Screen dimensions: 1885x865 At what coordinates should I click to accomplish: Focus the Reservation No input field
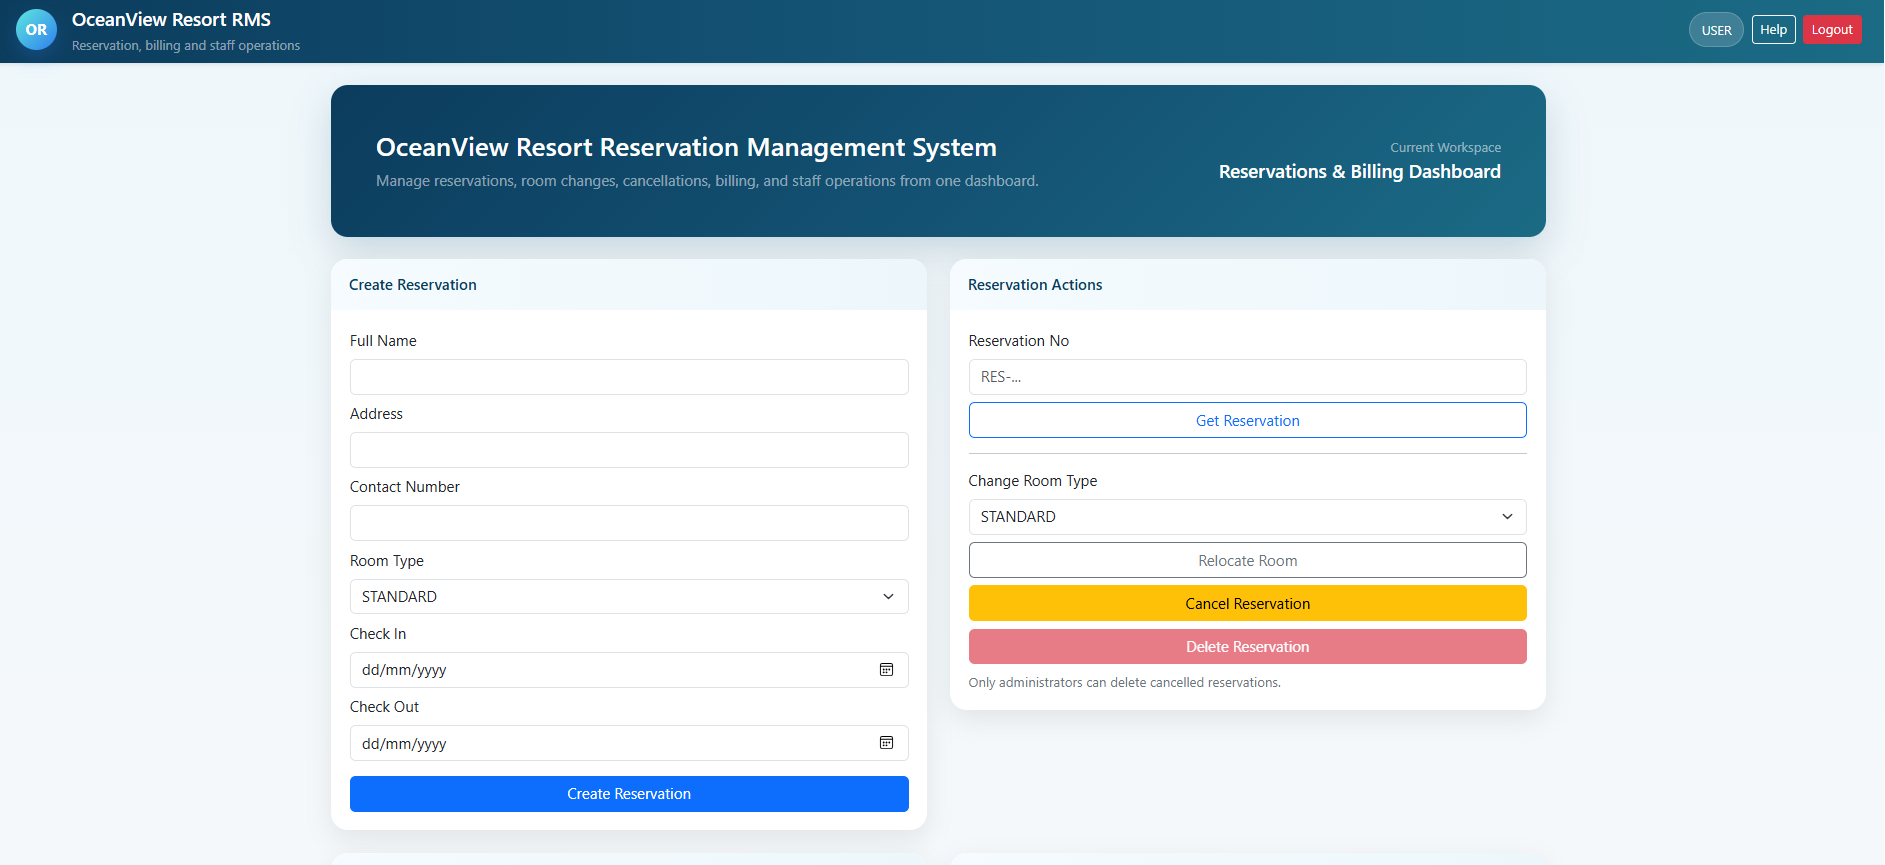coord(1247,377)
